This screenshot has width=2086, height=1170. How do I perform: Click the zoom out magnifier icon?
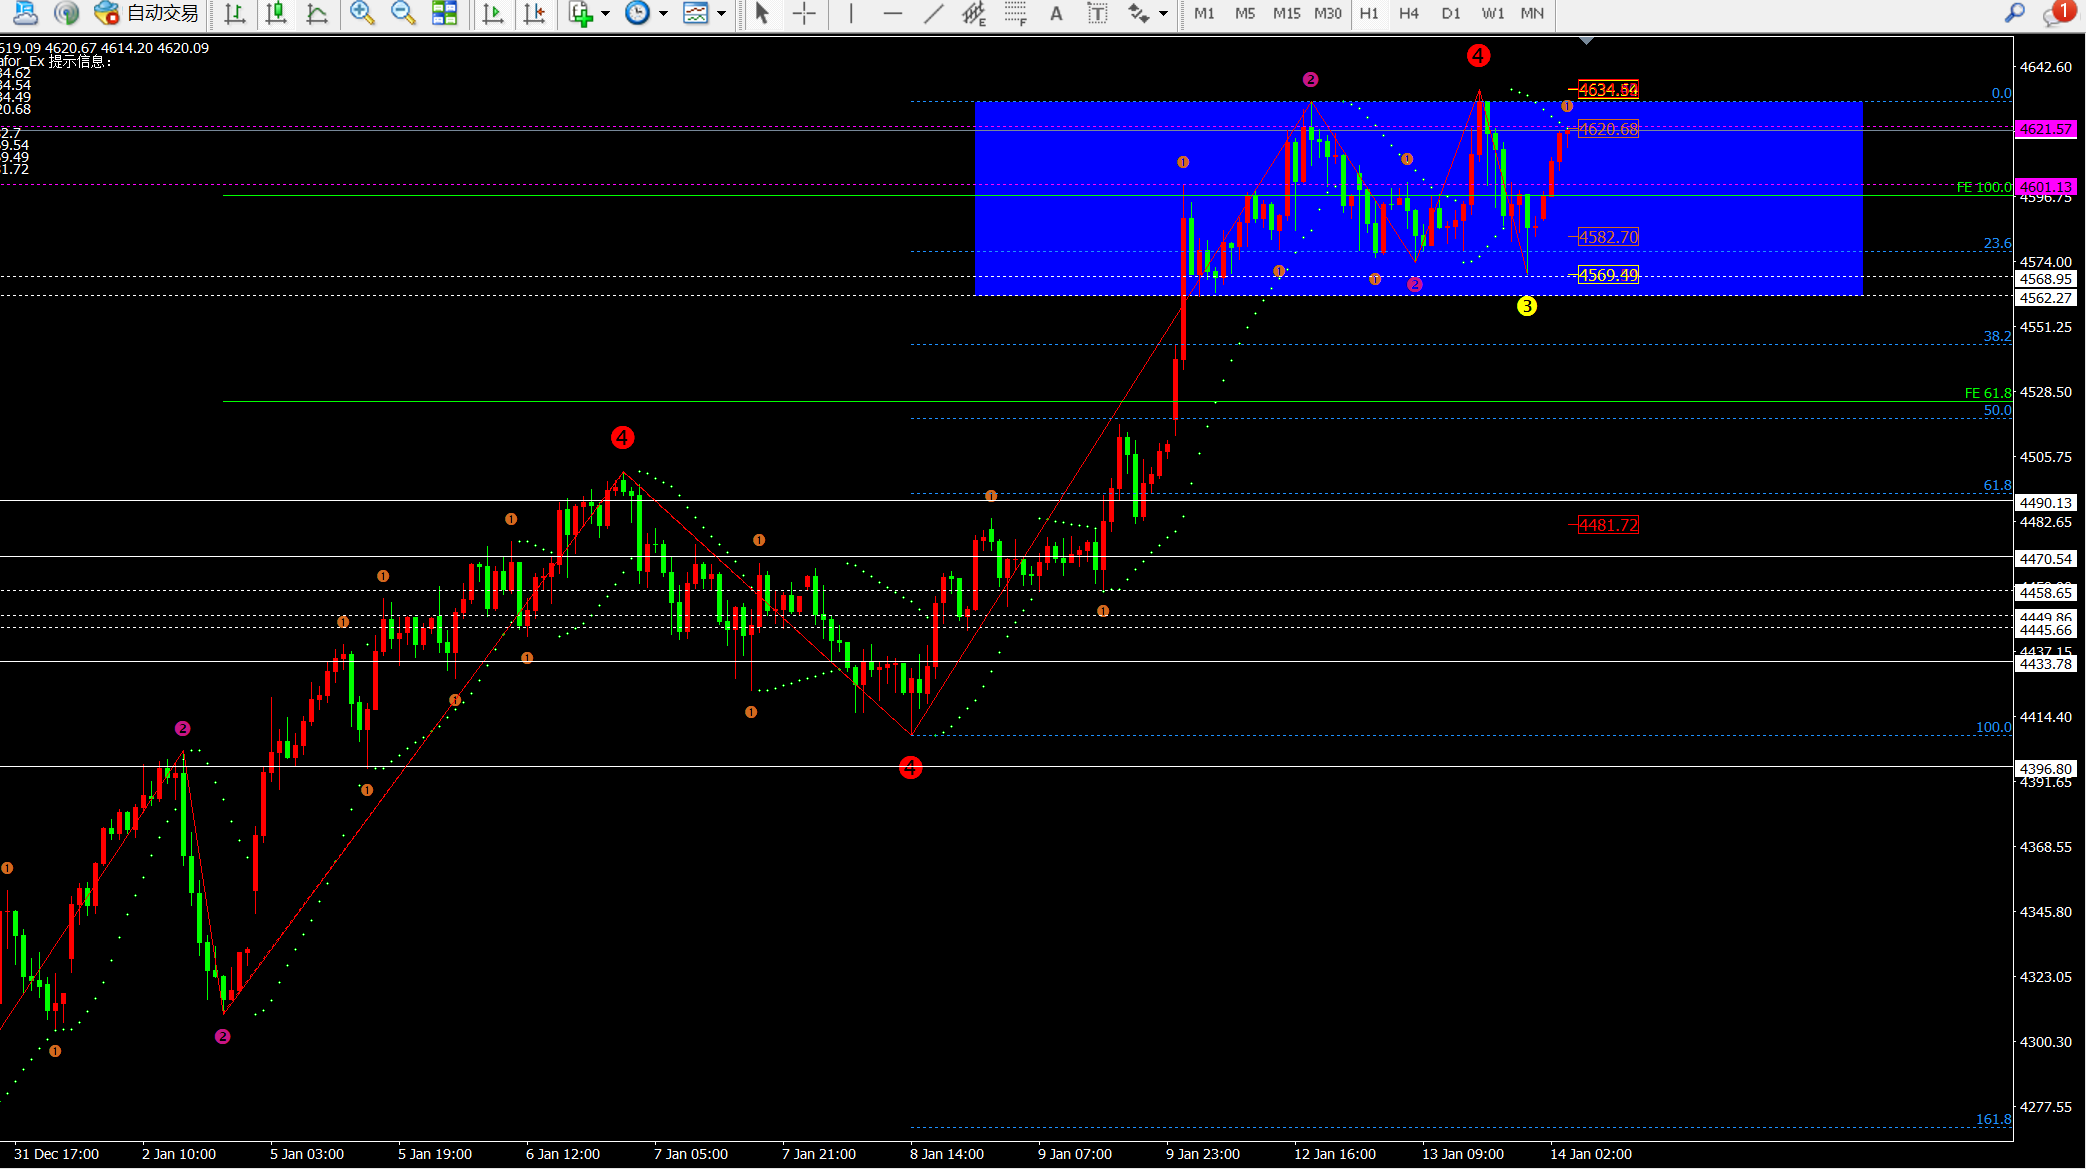[x=402, y=13]
